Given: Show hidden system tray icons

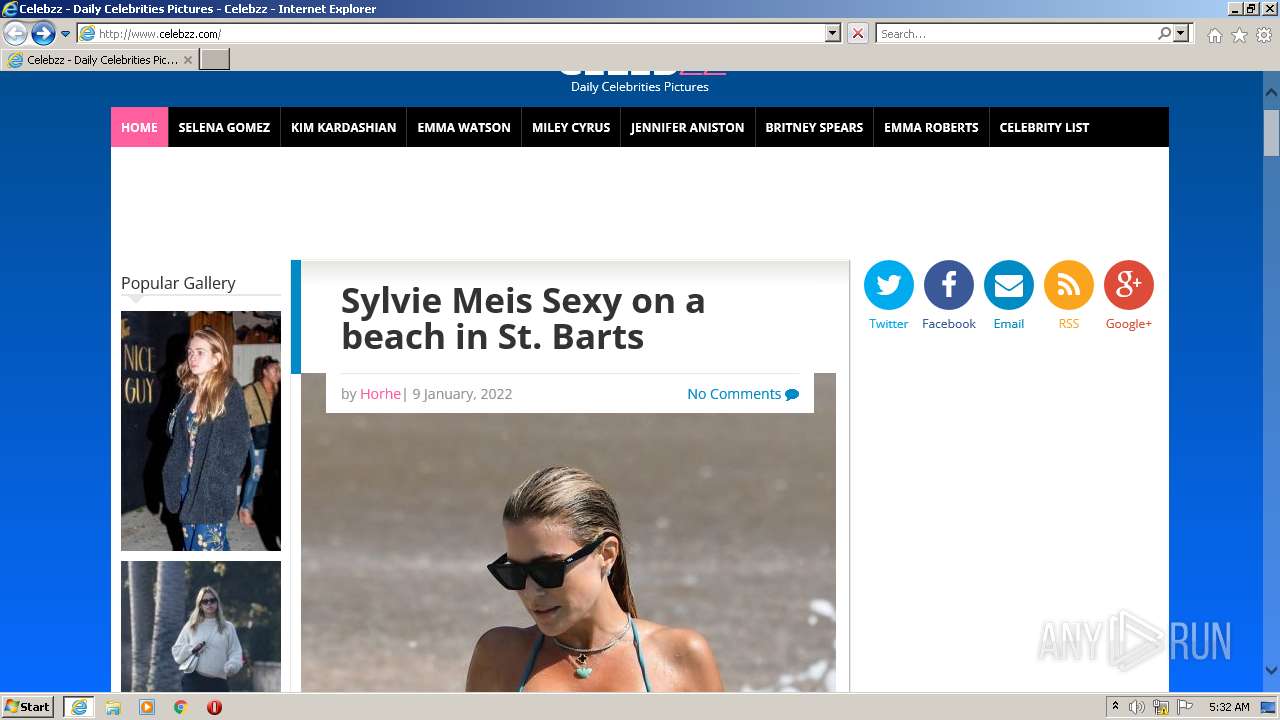Looking at the screenshot, I should coord(1115,707).
